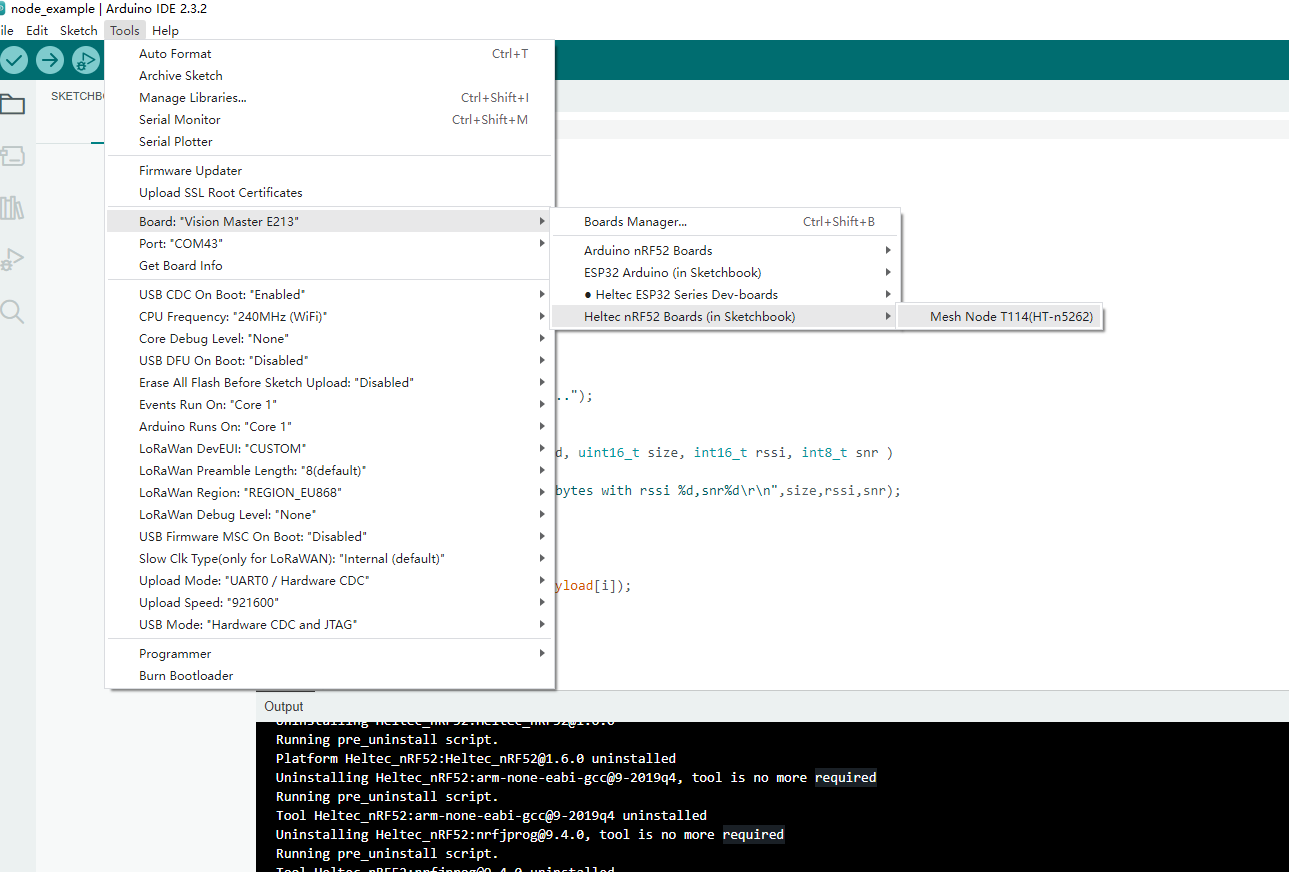
Task: Open the Library Manager sidebar icon
Action: click(x=12, y=209)
